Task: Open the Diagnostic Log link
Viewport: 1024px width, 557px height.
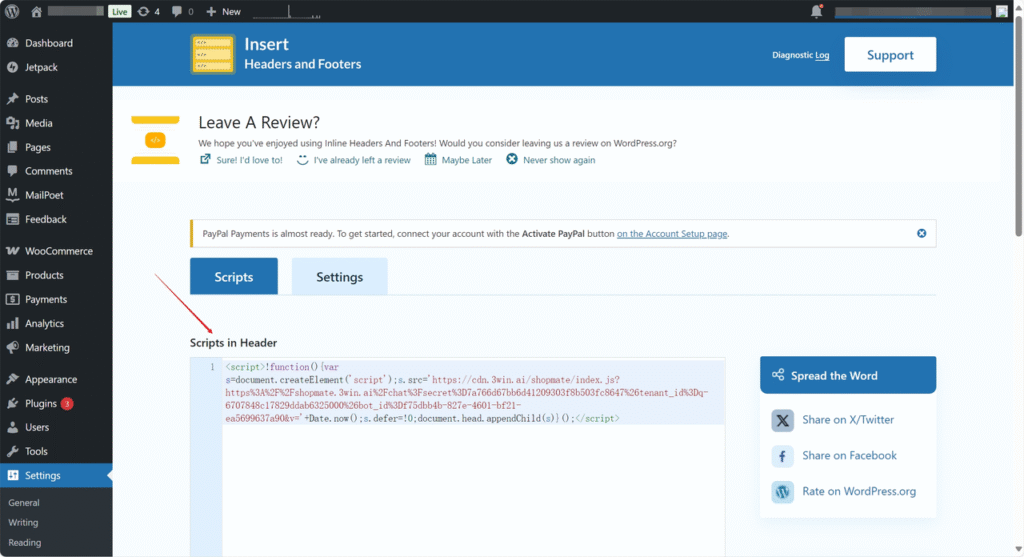Action: tap(801, 55)
